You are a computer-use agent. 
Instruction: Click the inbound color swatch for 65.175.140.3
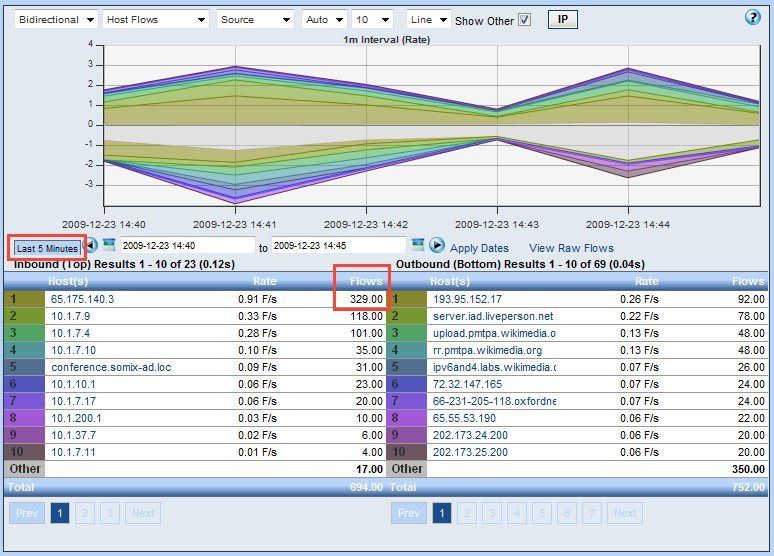coord(24,299)
